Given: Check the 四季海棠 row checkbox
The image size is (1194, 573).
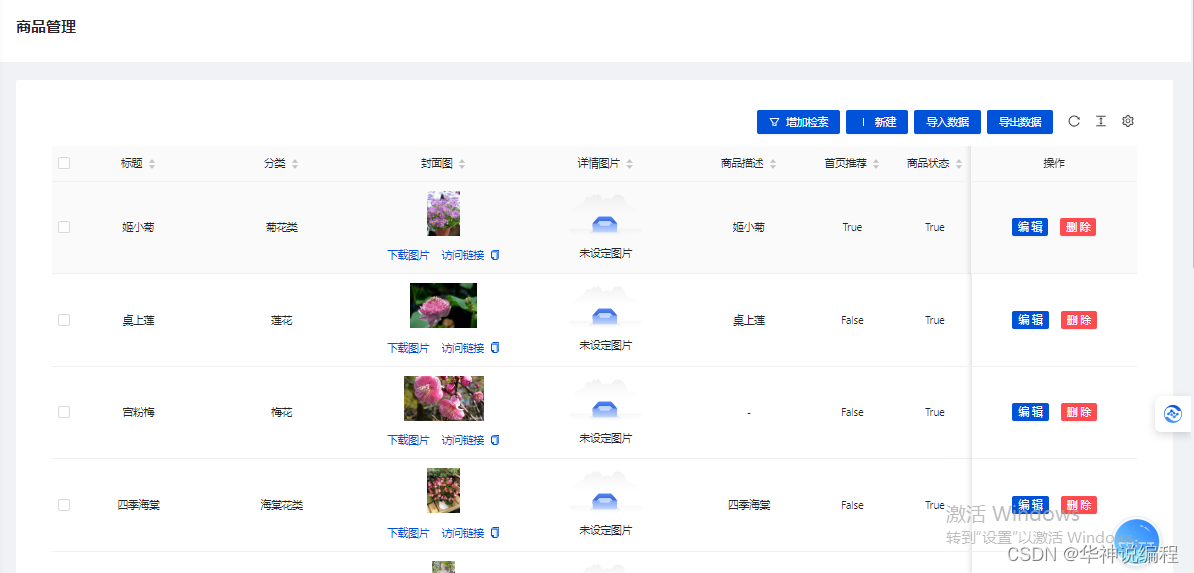Looking at the screenshot, I should click(x=64, y=505).
